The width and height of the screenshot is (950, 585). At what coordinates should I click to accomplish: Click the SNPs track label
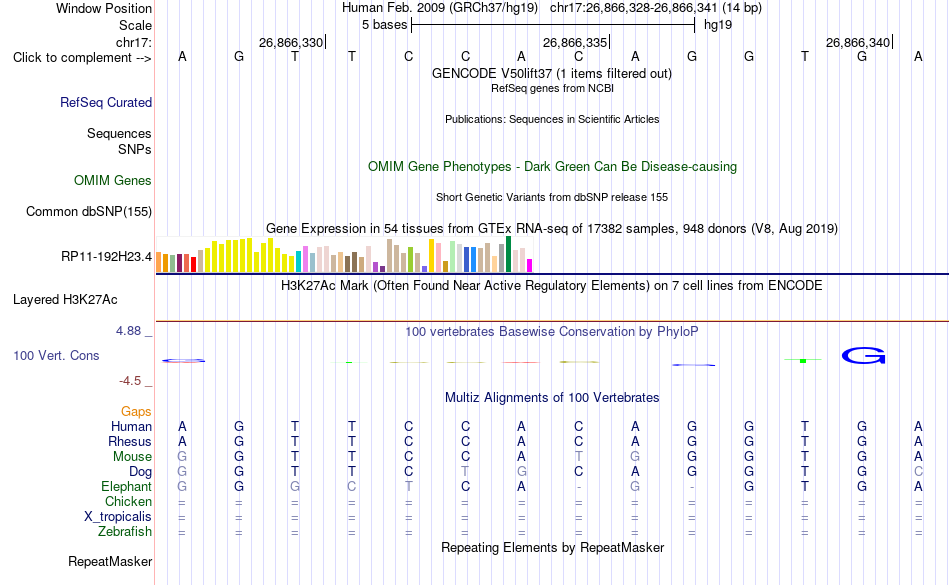point(135,149)
